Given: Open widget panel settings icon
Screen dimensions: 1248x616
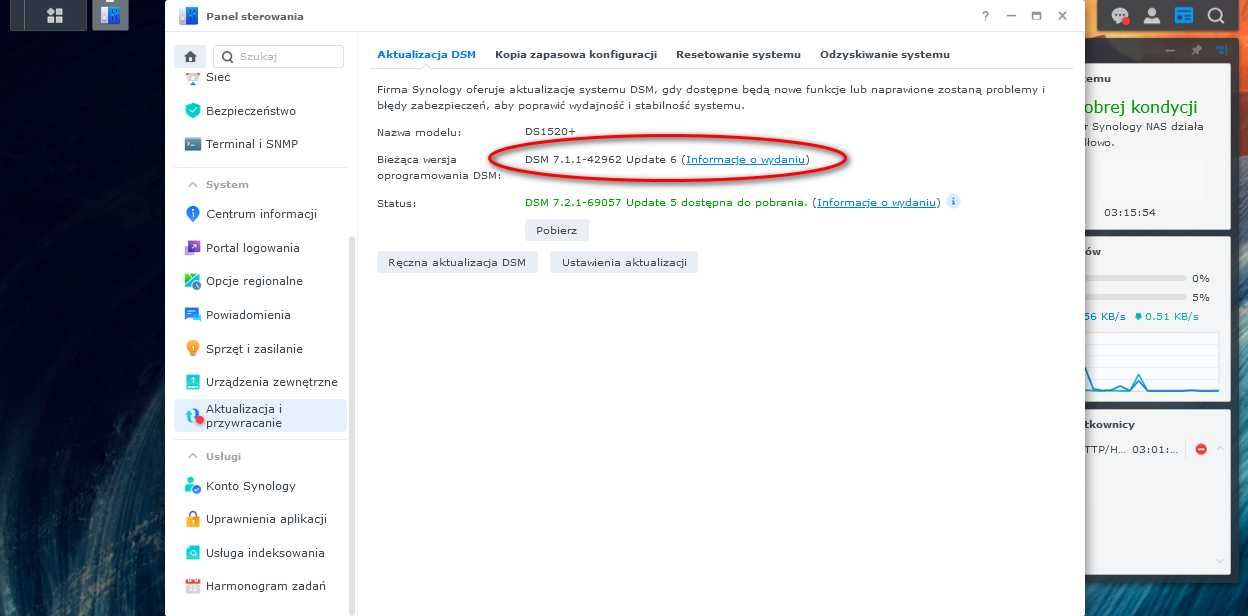Looking at the screenshot, I should 1221,50.
